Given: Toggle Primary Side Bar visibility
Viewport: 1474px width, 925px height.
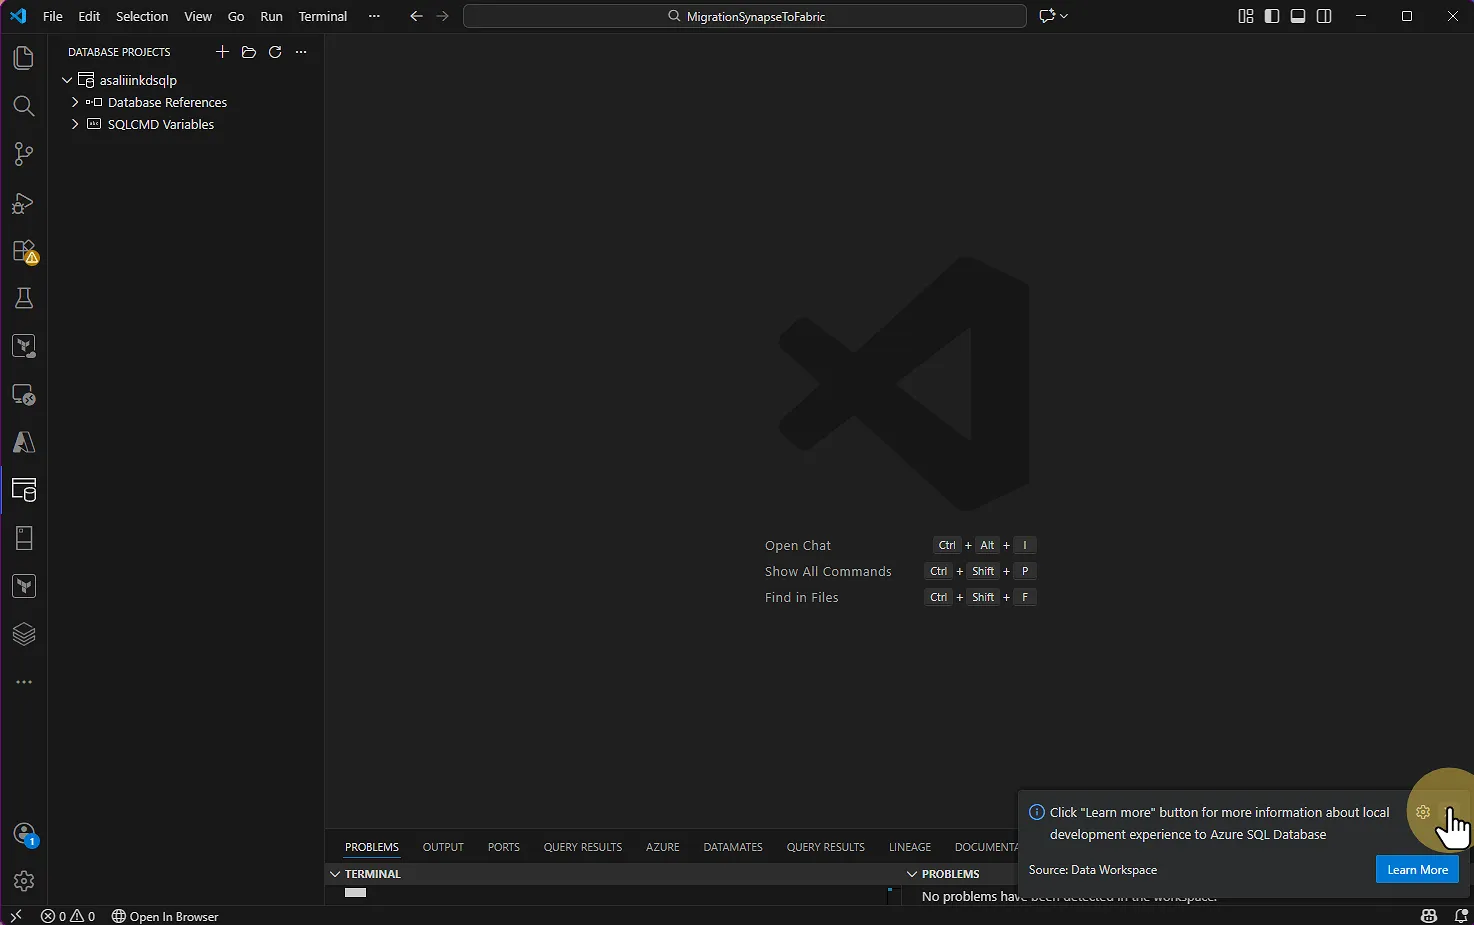Looking at the screenshot, I should point(1272,16).
